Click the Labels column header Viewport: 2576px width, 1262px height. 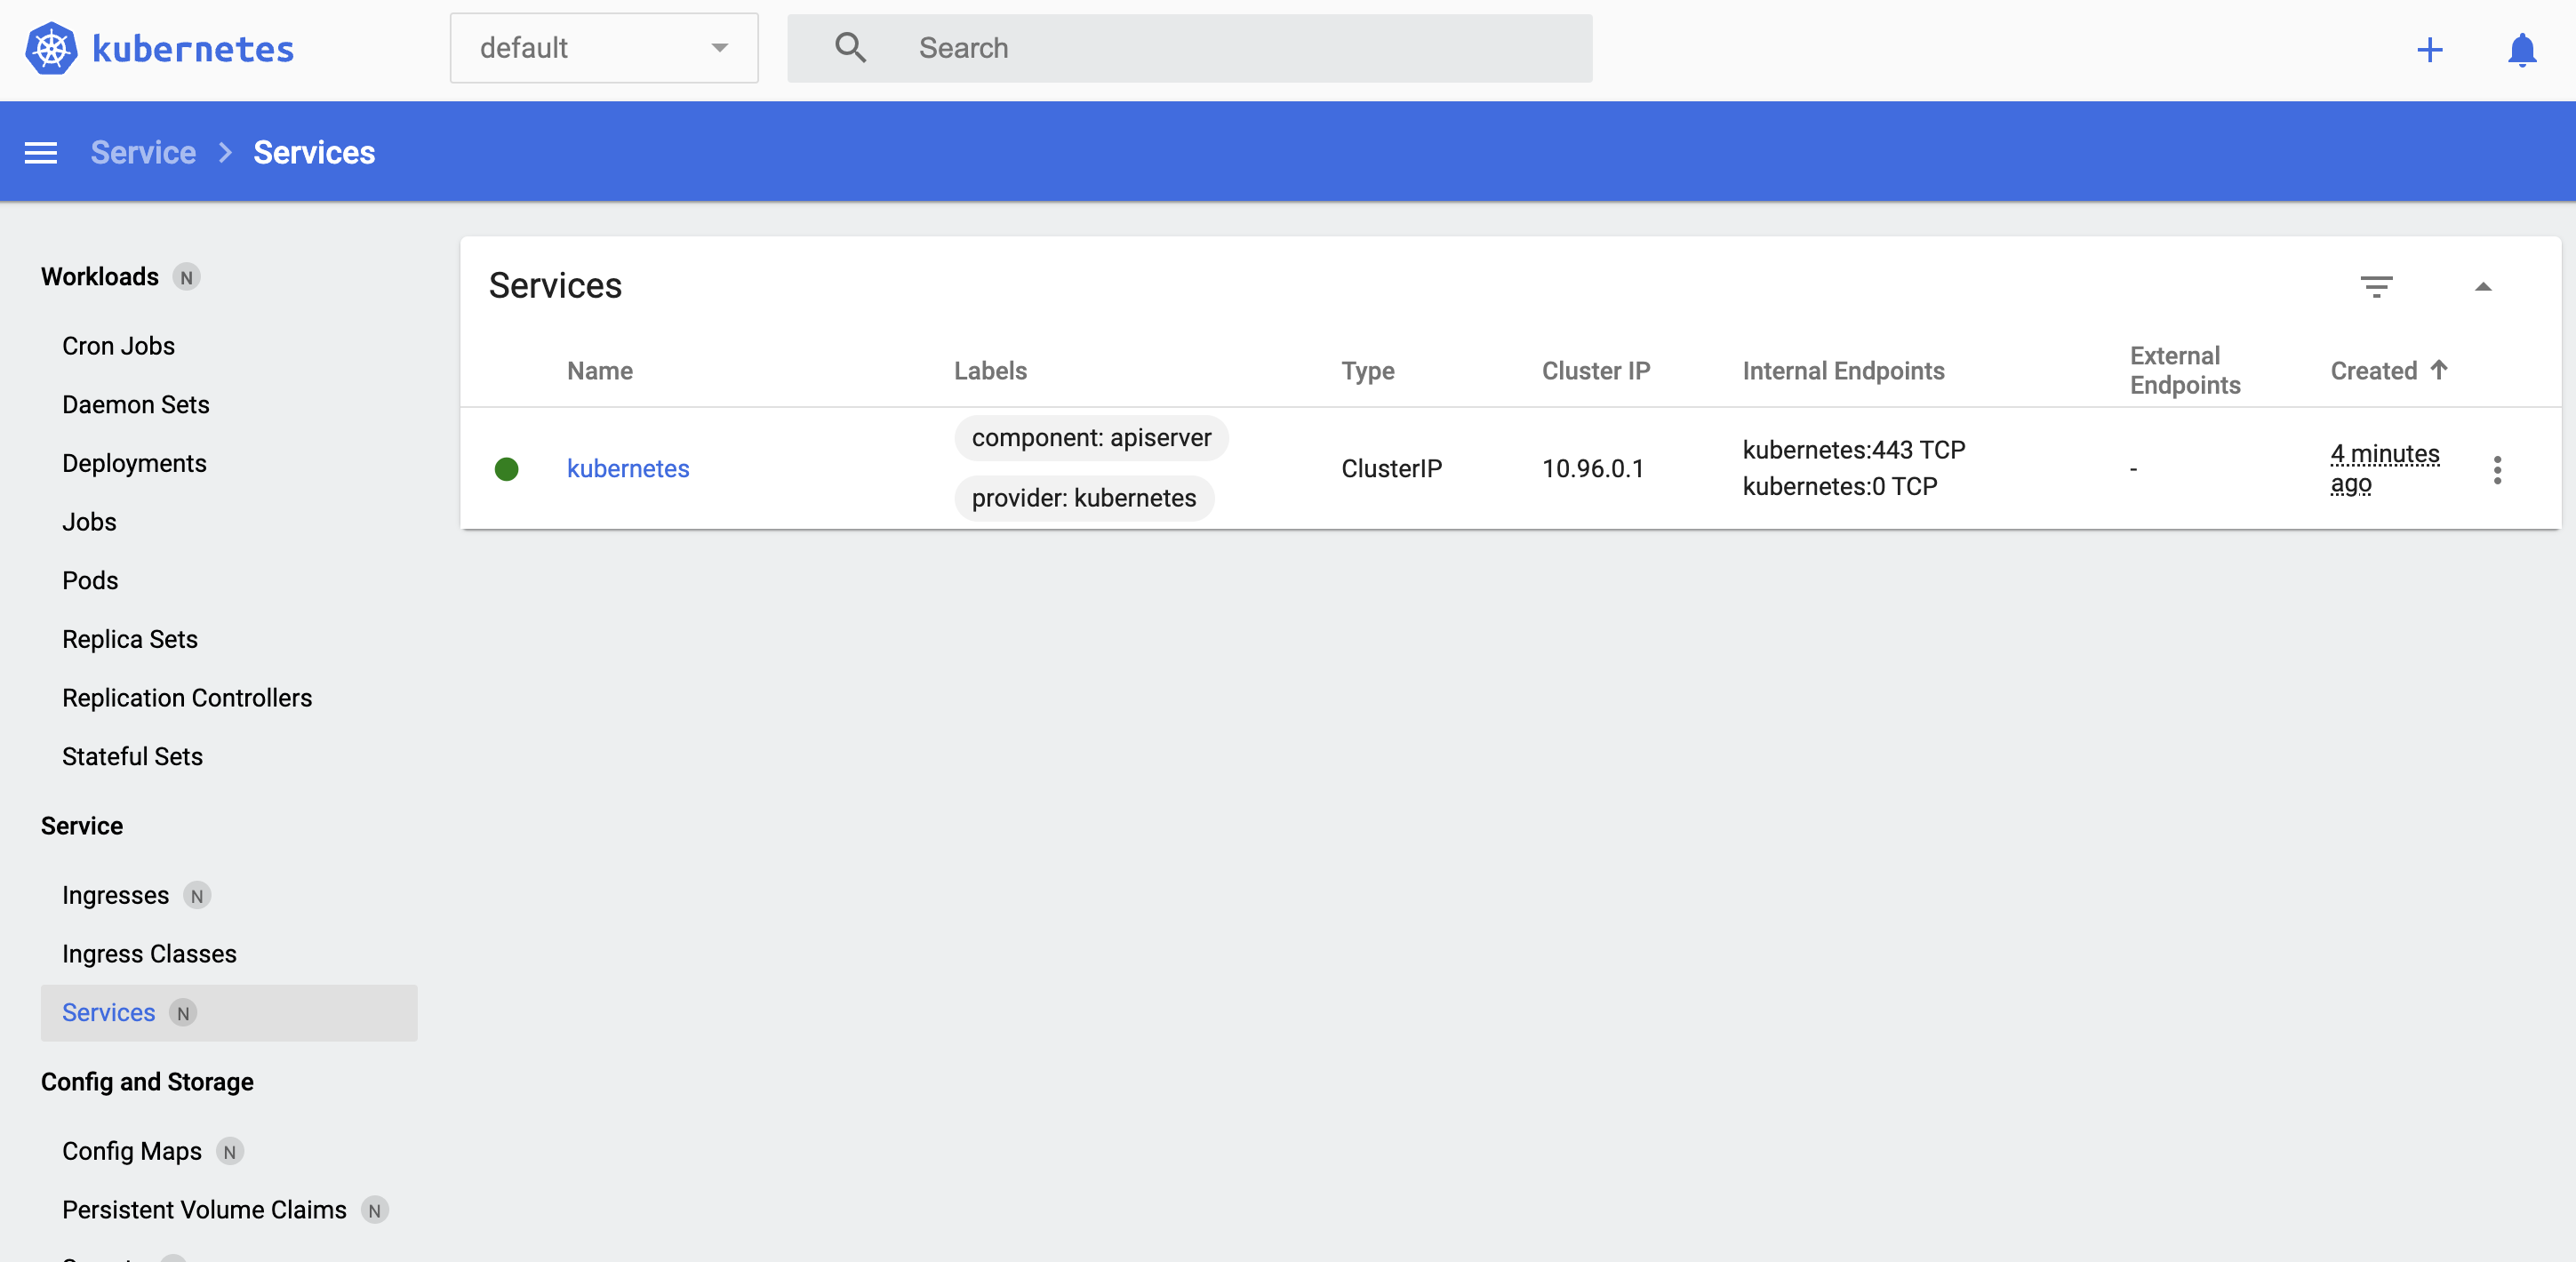click(990, 371)
